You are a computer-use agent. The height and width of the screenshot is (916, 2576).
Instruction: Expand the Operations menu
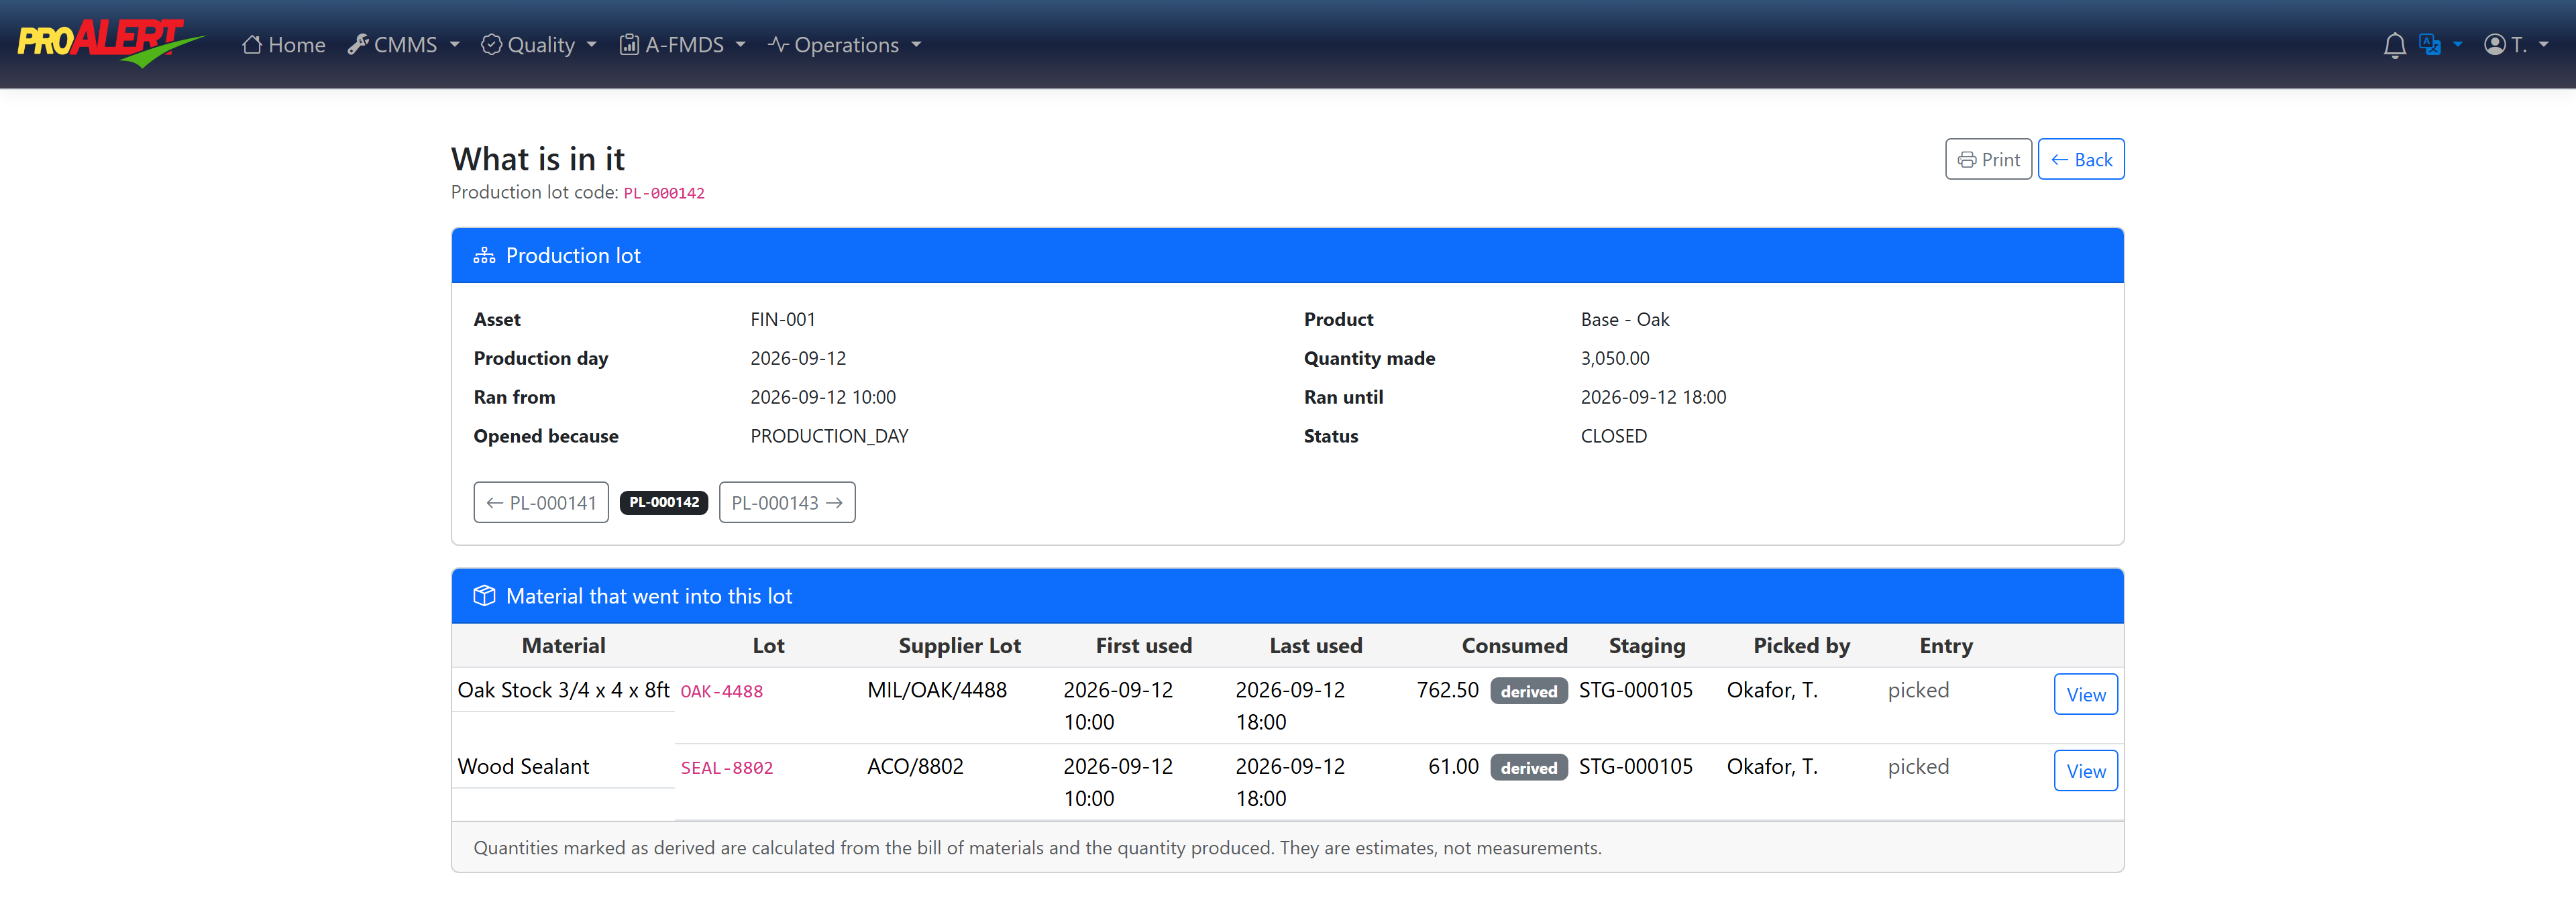(845, 45)
